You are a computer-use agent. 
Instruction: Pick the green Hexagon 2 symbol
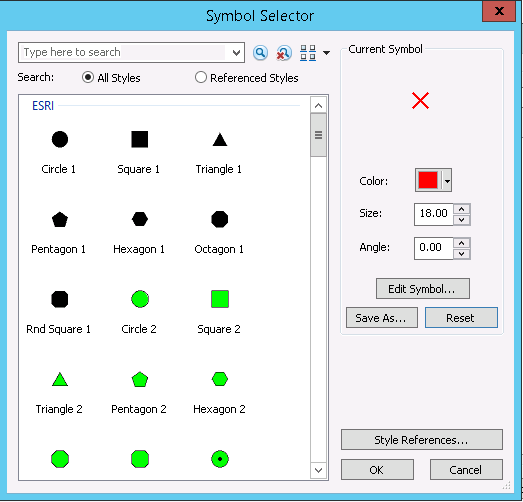(220, 379)
